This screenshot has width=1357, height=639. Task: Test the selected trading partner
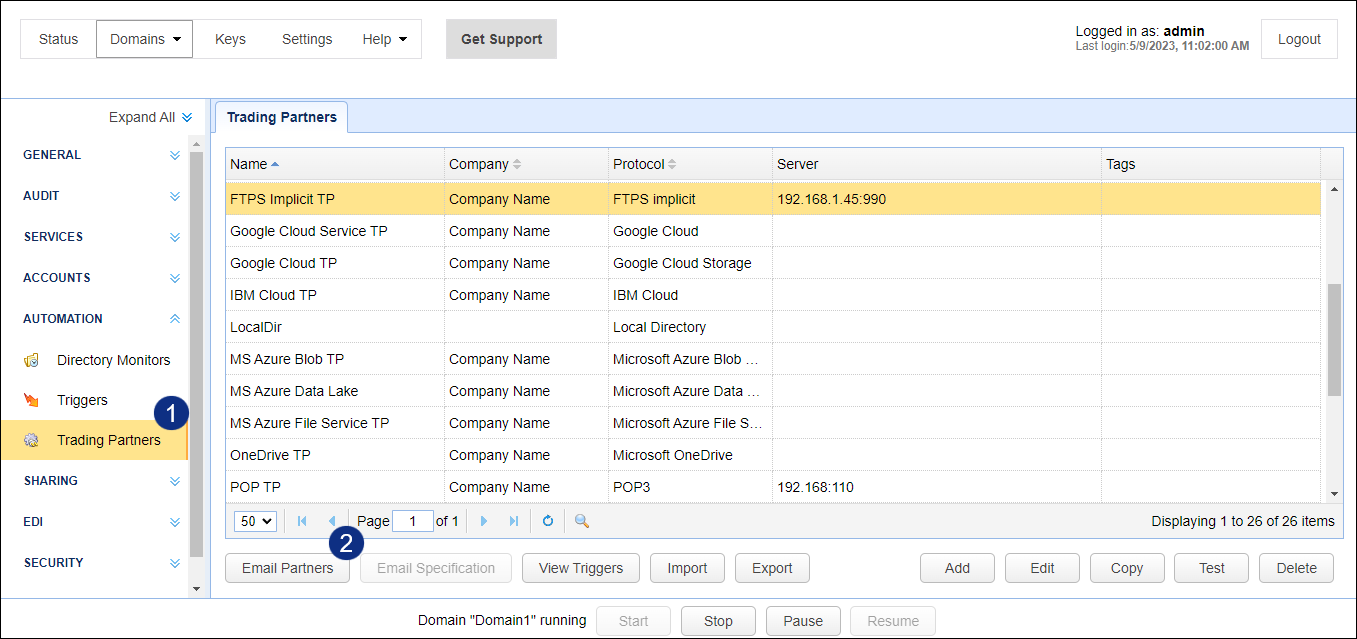click(x=1212, y=568)
